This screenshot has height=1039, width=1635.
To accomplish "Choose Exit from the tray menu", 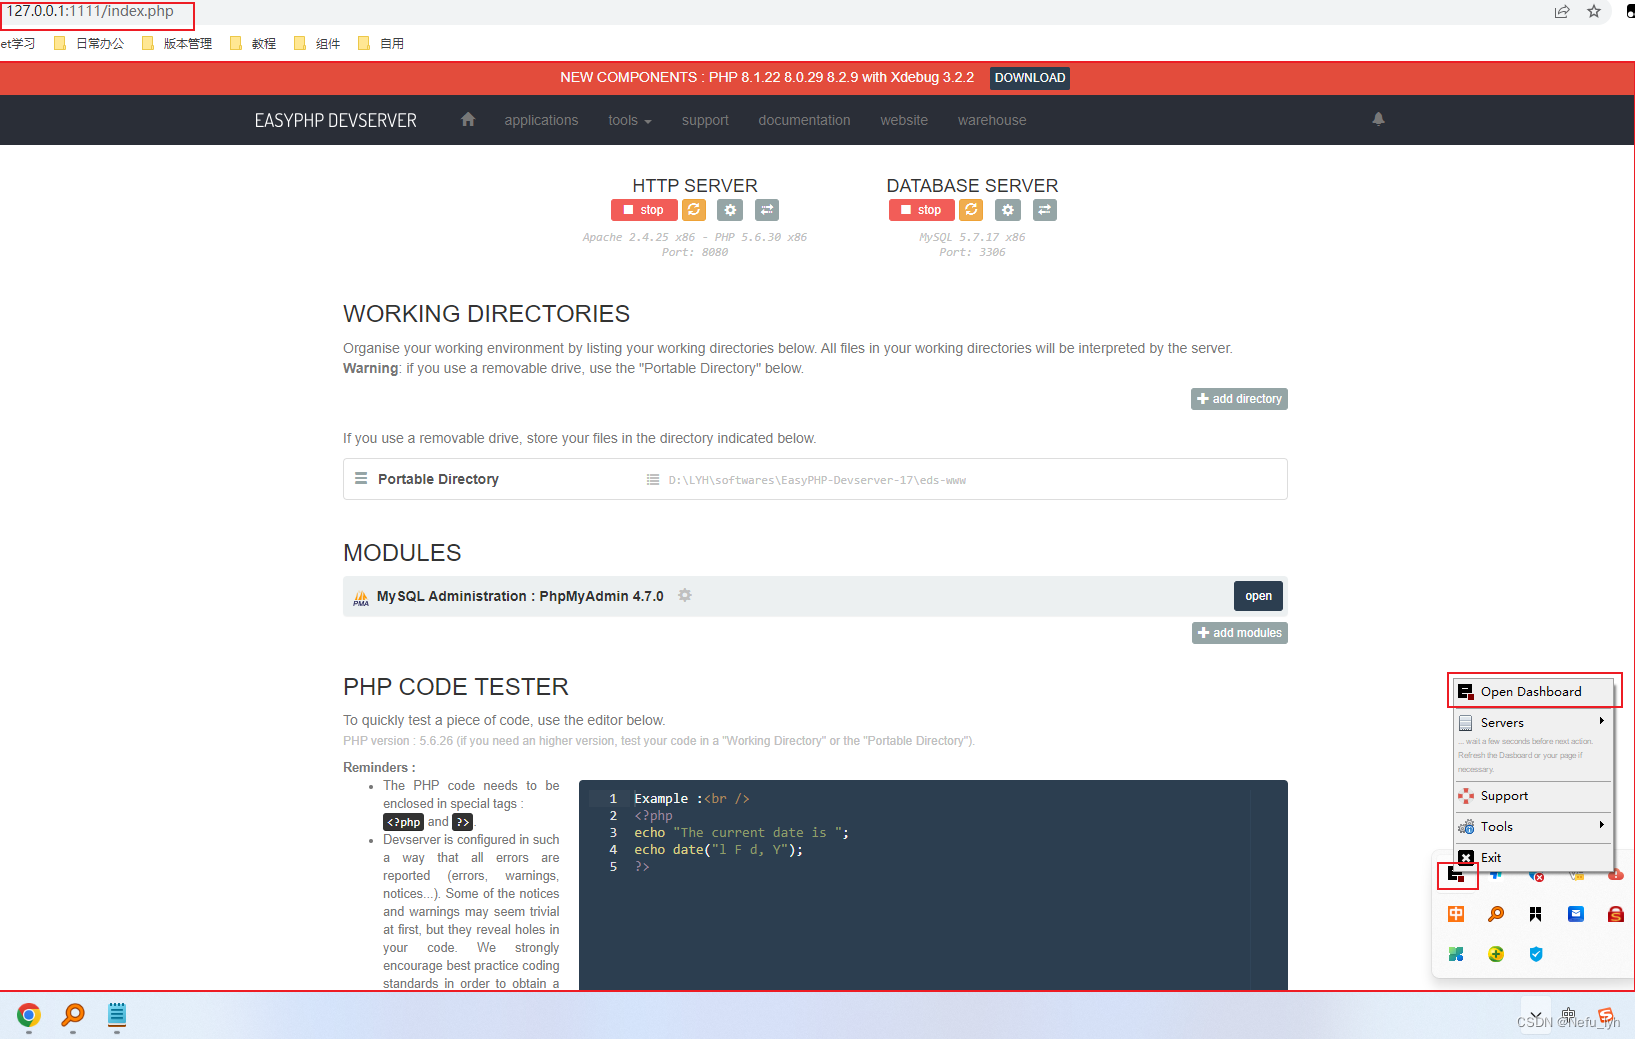I will [1533, 857].
